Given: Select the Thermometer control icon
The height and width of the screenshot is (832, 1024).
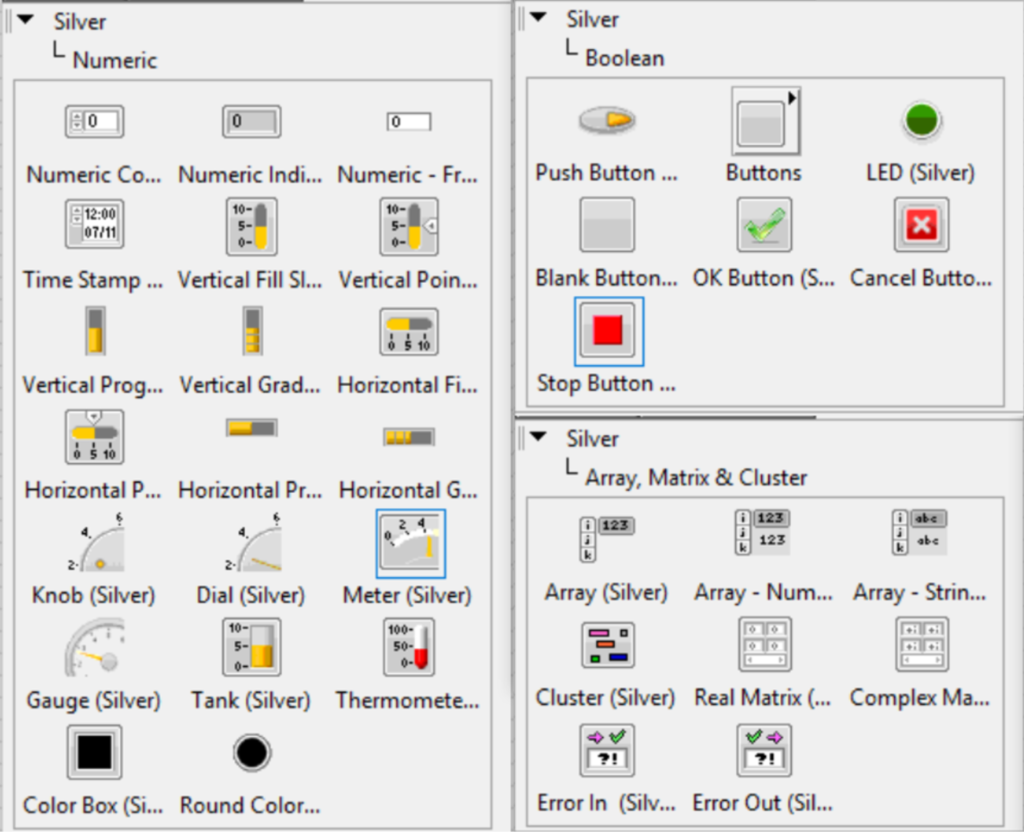Looking at the screenshot, I should [x=406, y=647].
